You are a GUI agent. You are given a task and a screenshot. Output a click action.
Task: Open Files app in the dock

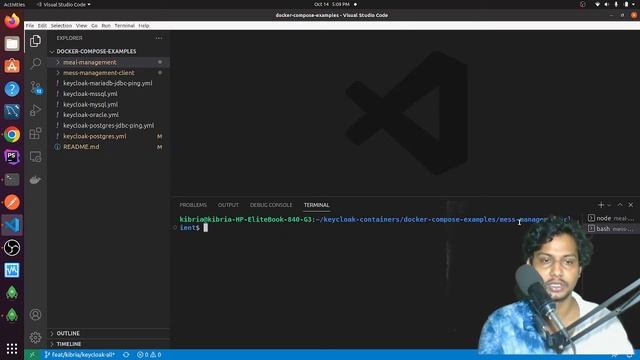[12, 43]
